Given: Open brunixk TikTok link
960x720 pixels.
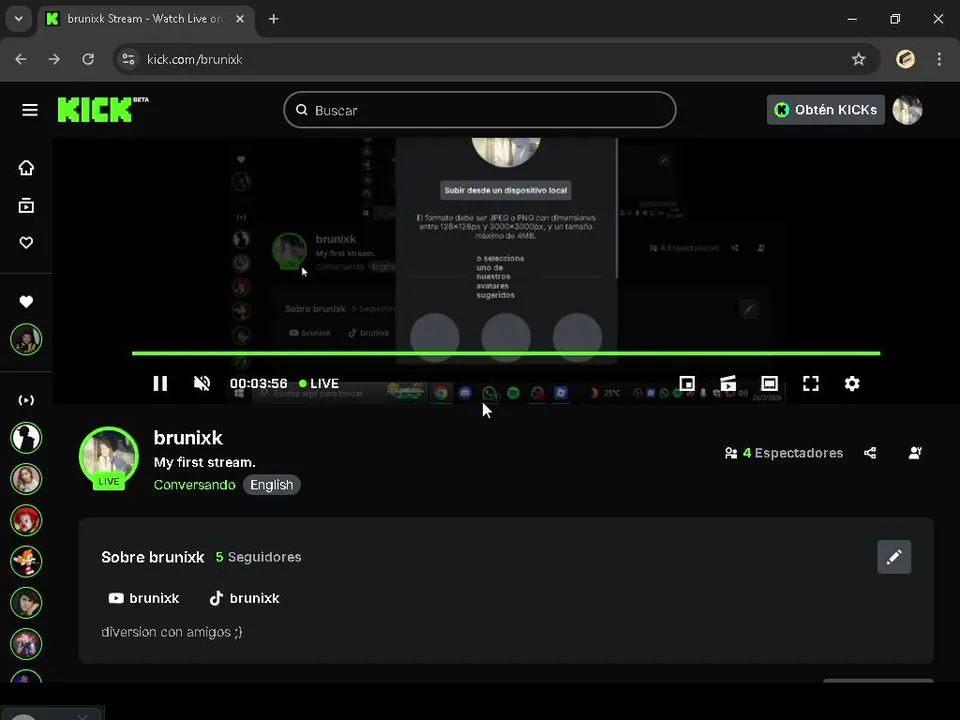Looking at the screenshot, I should coord(244,598).
